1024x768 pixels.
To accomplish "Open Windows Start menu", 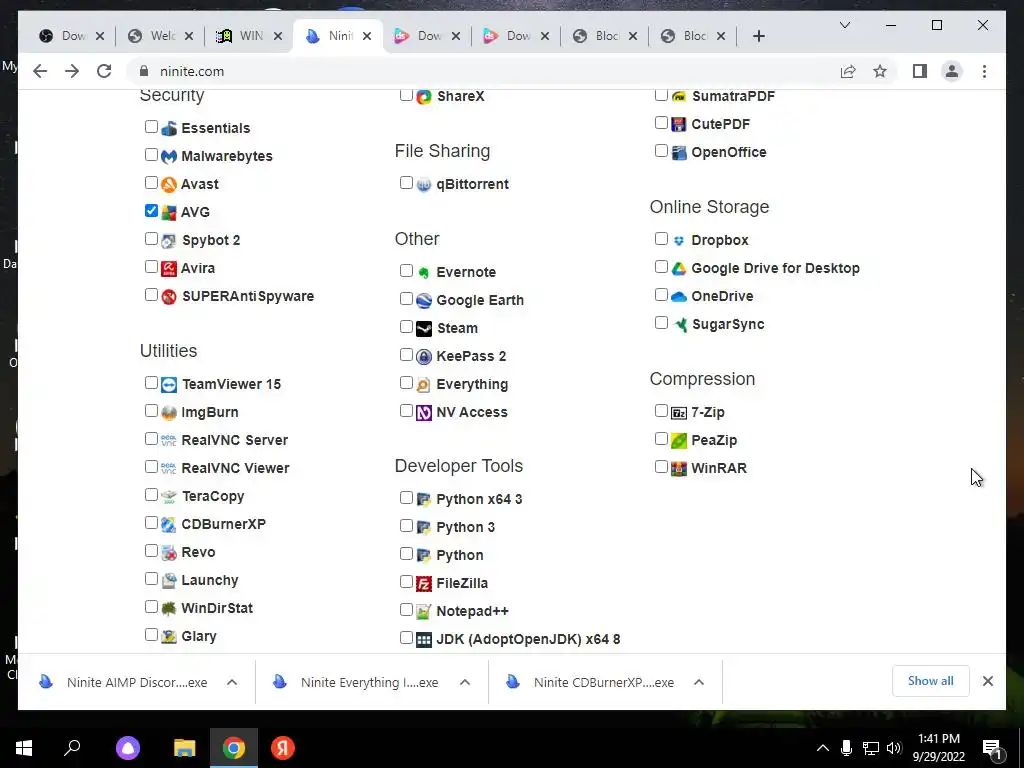I will click(24, 748).
